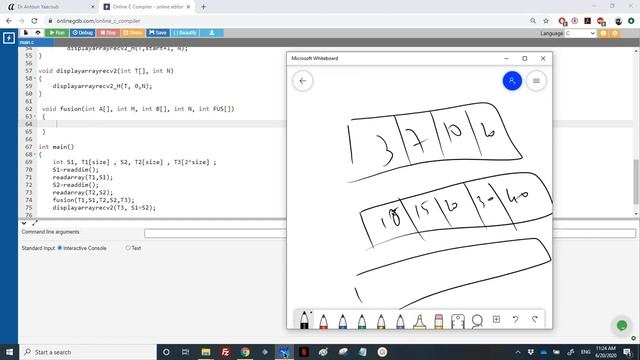This screenshot has height=360, width=640.
Task: Click the taskbar search box
Action: [87, 352]
